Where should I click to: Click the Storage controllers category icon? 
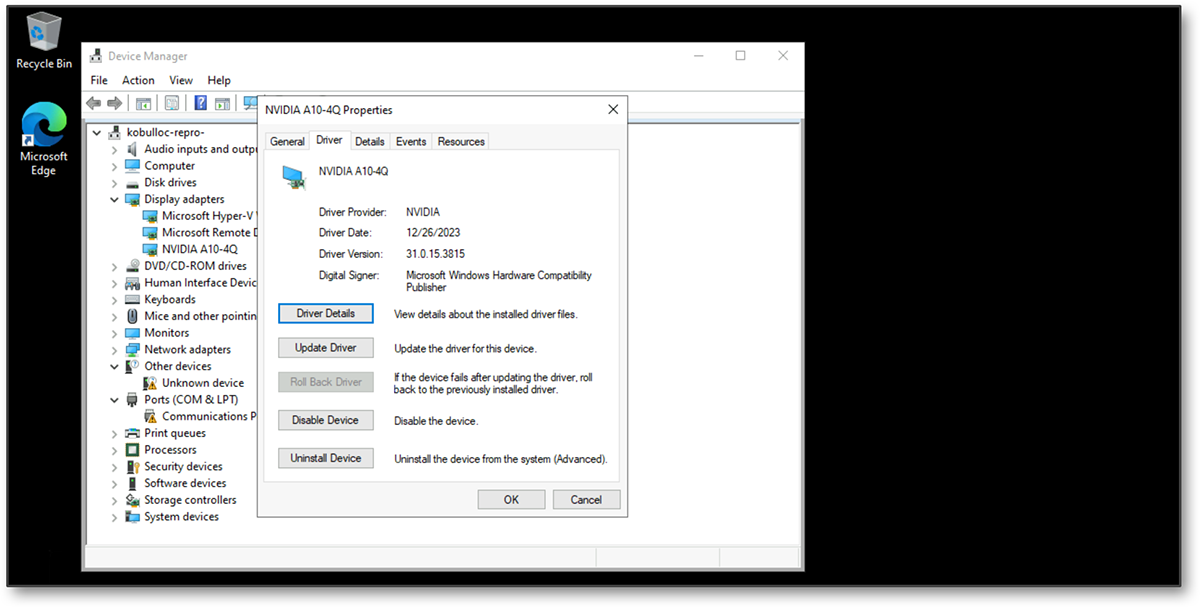point(133,500)
